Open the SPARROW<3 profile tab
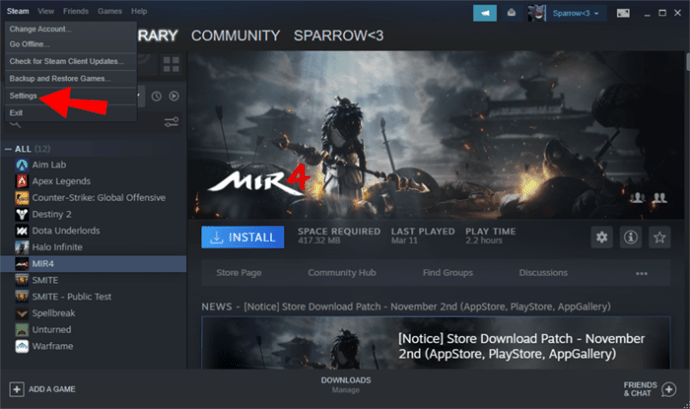This screenshot has width=690, height=409. coord(338,36)
